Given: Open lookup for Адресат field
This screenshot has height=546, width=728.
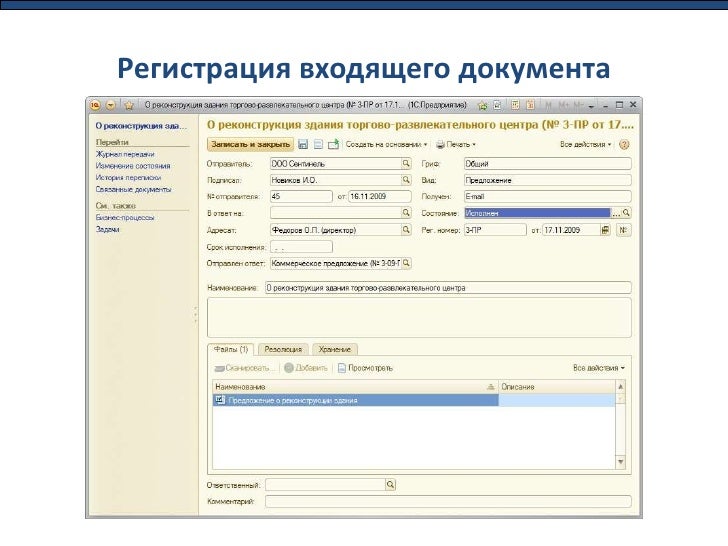Looking at the screenshot, I should pyautogui.click(x=406, y=230).
